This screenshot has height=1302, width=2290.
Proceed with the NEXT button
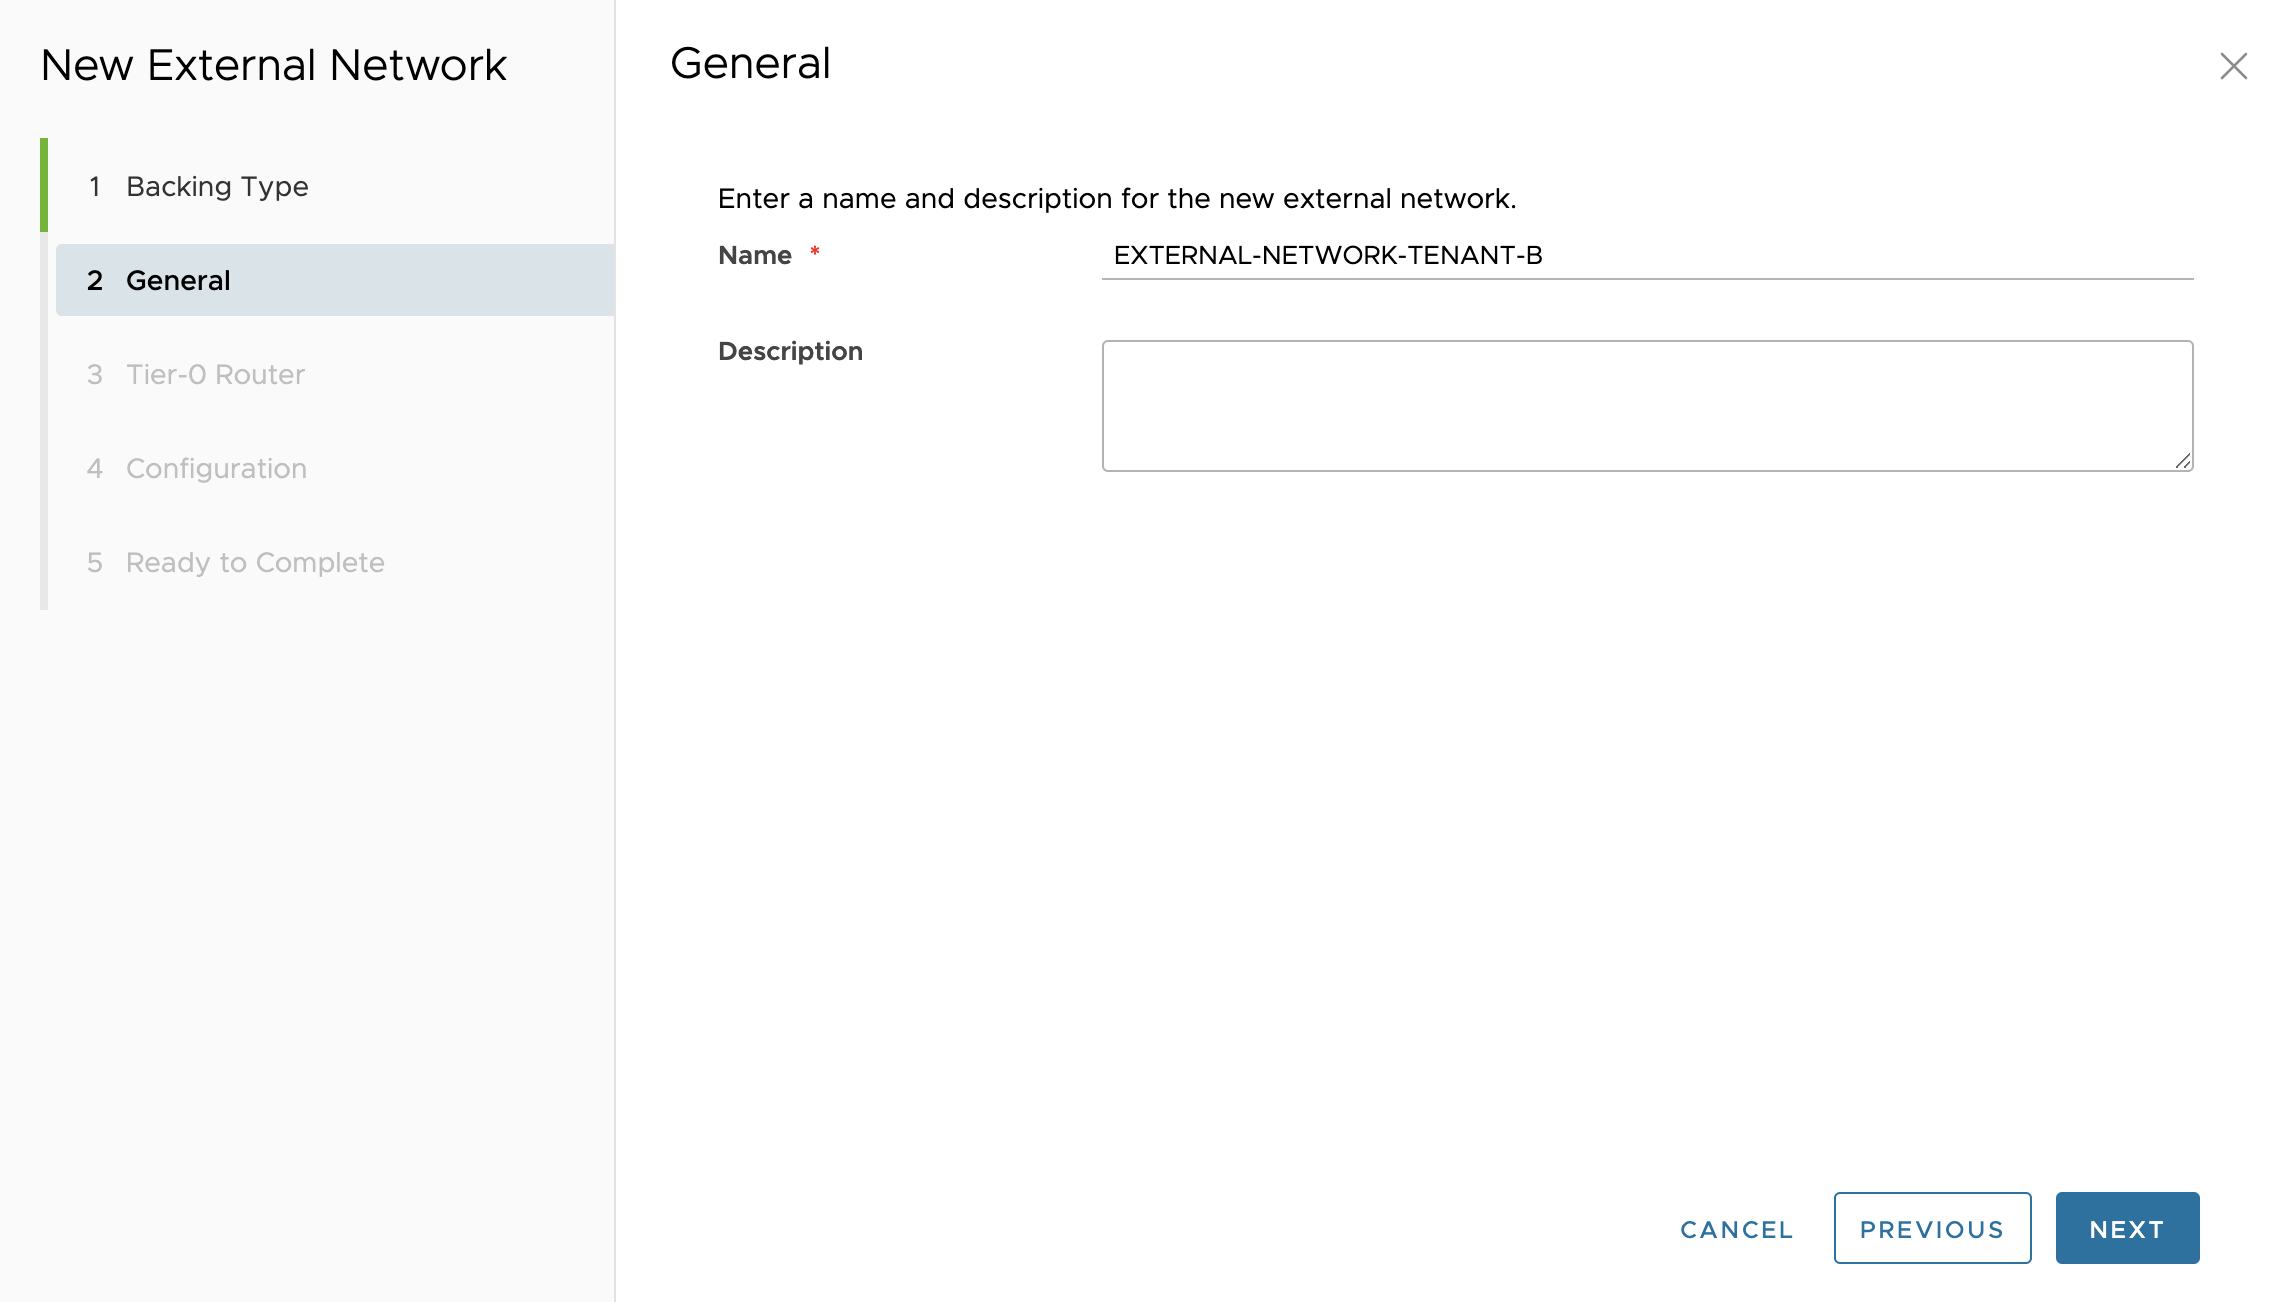[x=2127, y=1228]
